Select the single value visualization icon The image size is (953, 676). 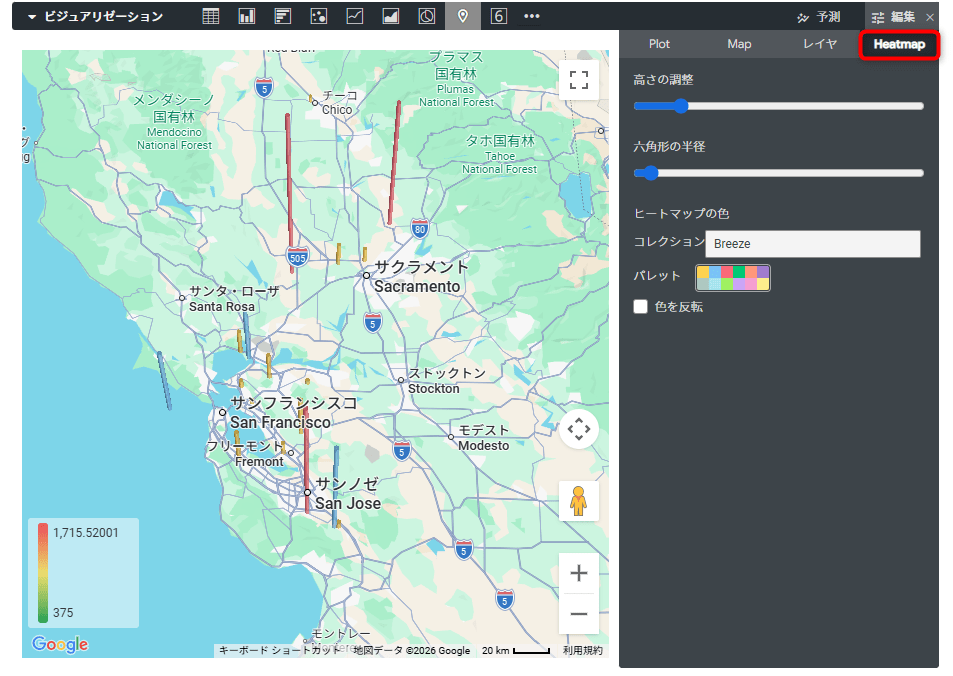click(498, 16)
